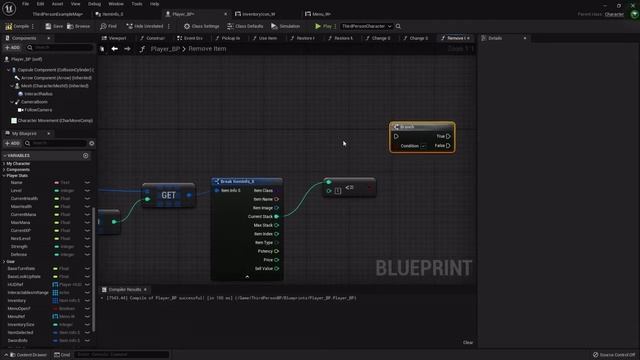Screen dimensions: 640x360
Task: Switch to ThirdPersonExampleMap tab
Action: click(57, 14)
